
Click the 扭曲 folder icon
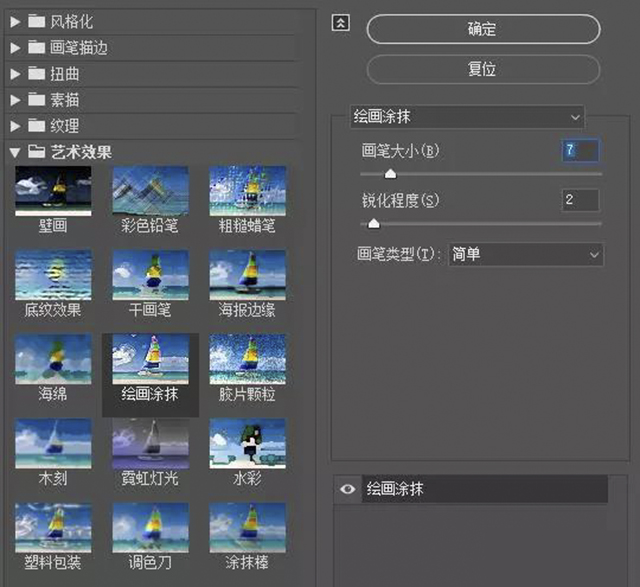pyautogui.click(x=36, y=73)
